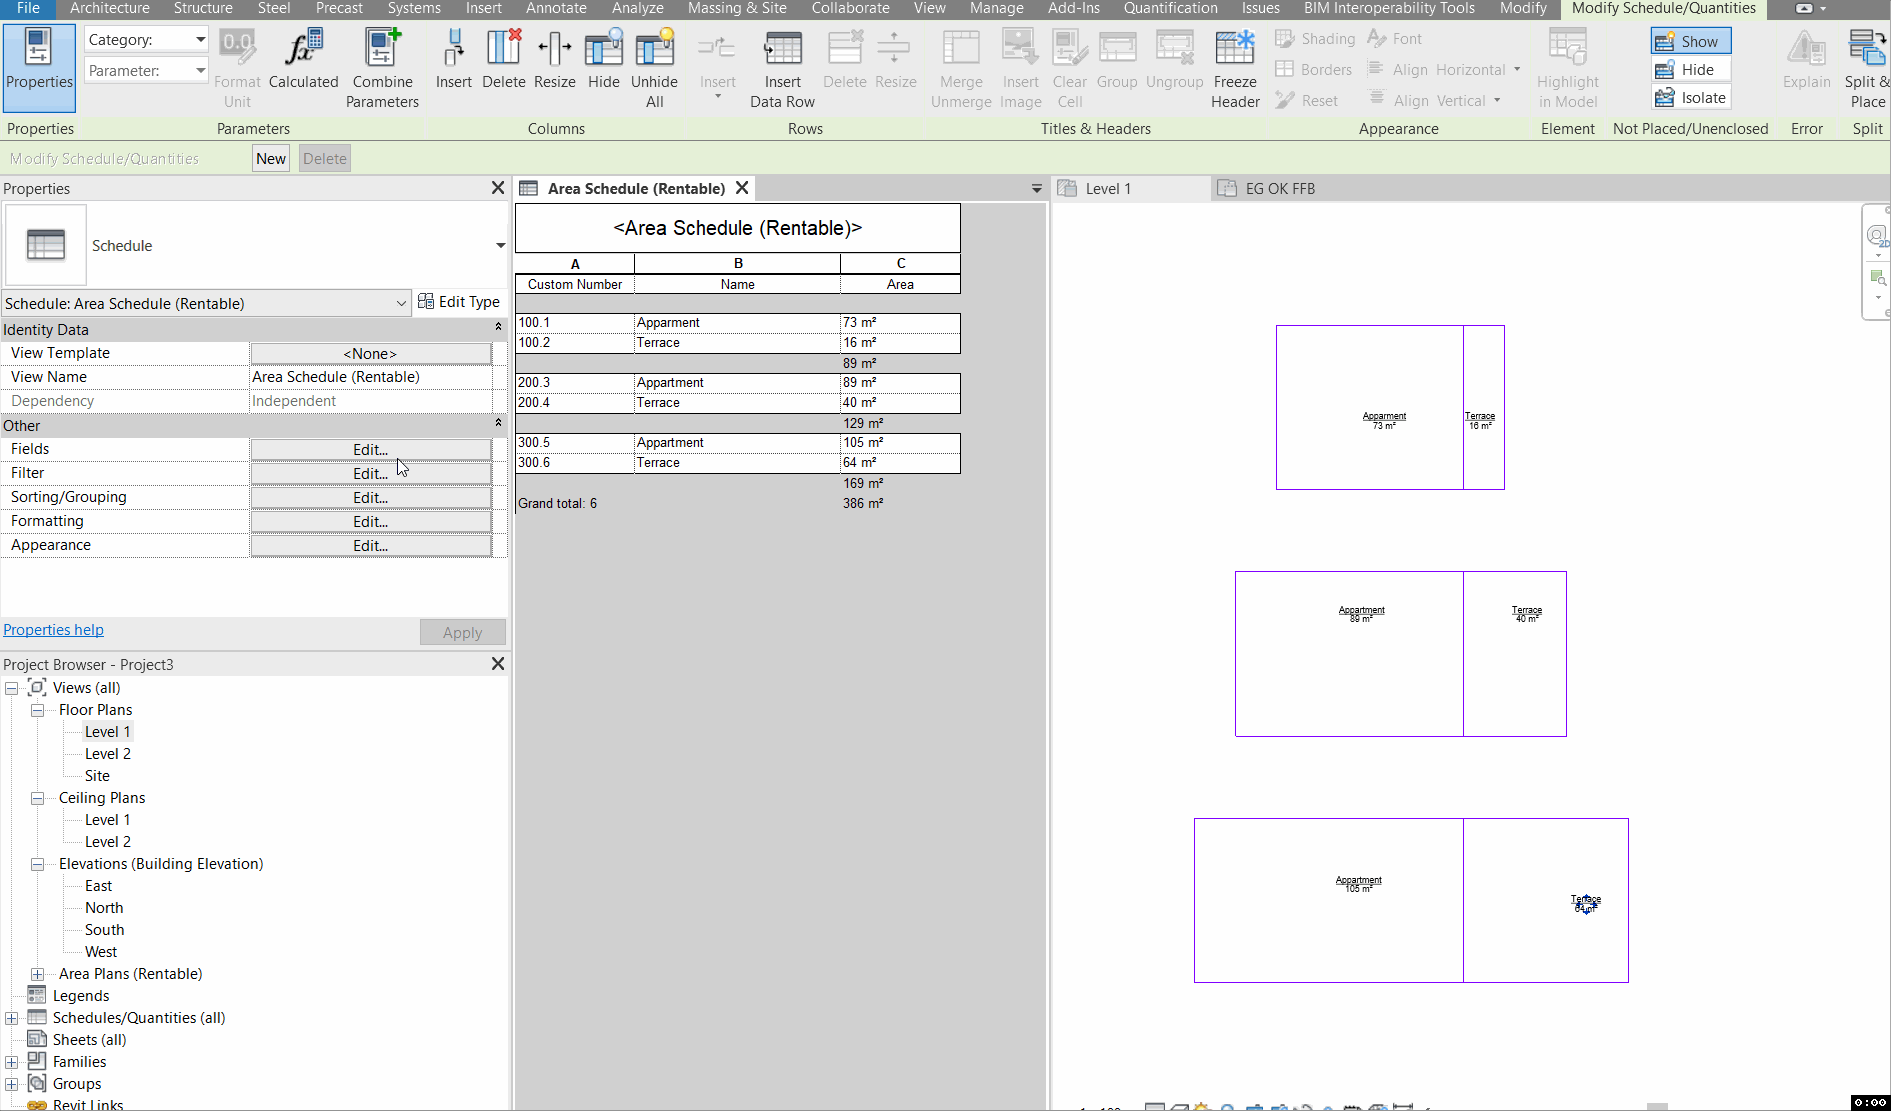
Task: Collapse the Floor Plans tree node
Action: point(37,710)
